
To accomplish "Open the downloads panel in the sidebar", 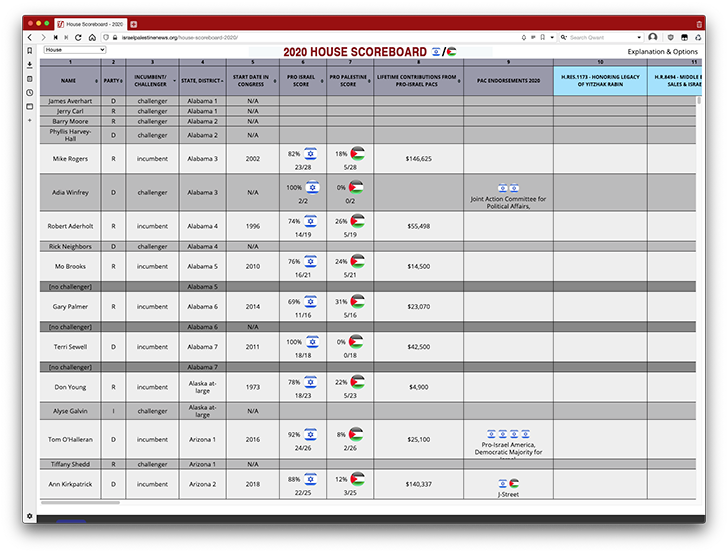I will (30, 64).
